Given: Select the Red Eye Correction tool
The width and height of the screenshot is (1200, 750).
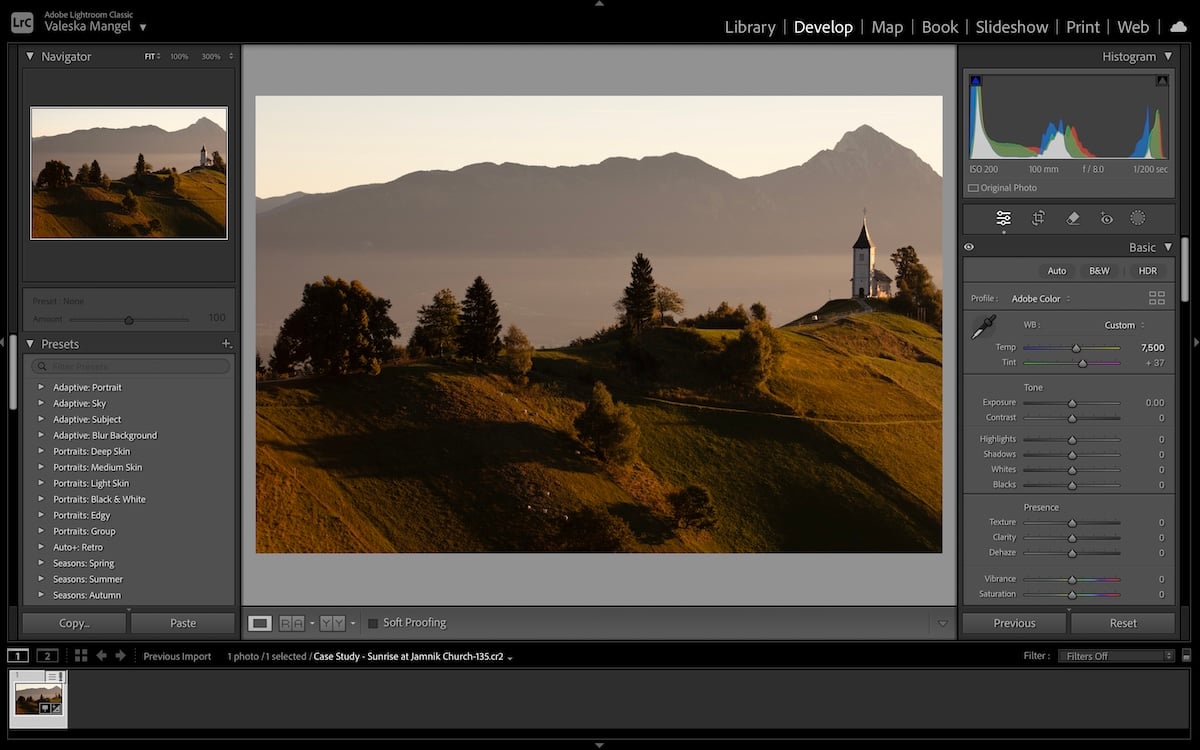Looking at the screenshot, I should (x=1107, y=217).
